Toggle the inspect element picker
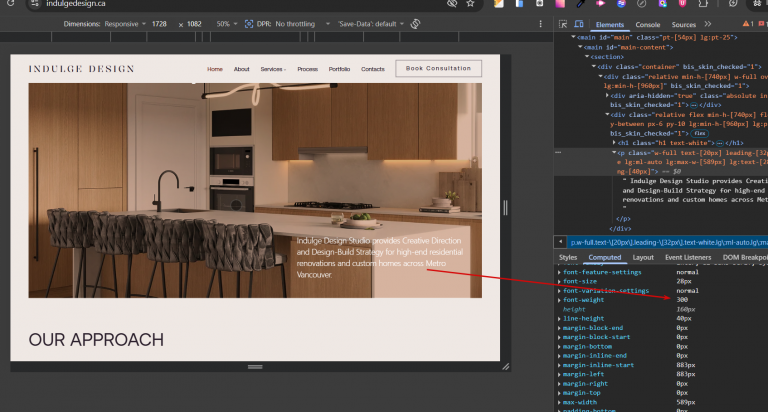 (563, 24)
